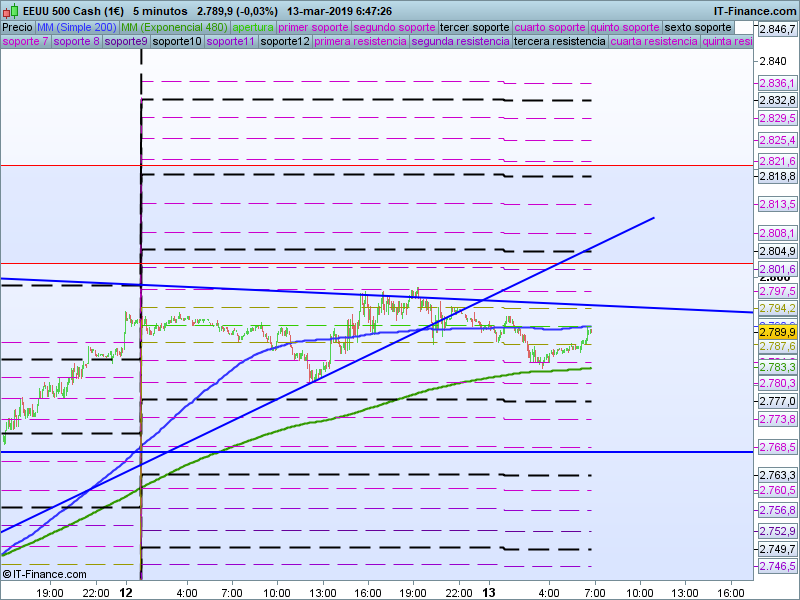Click the soporte11 legend label
The image size is (800, 600).
[231, 41]
